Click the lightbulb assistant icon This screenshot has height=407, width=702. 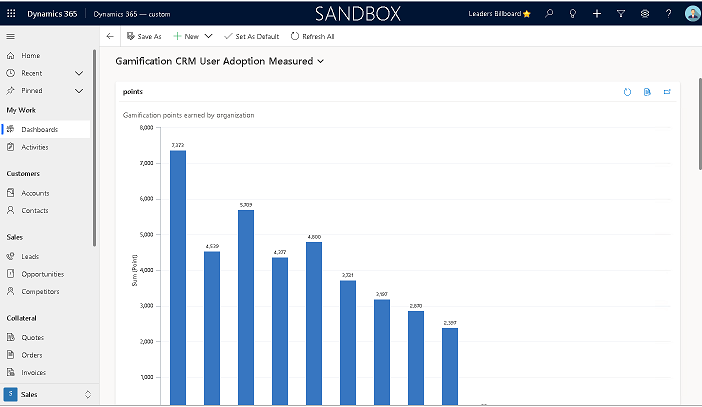point(573,13)
